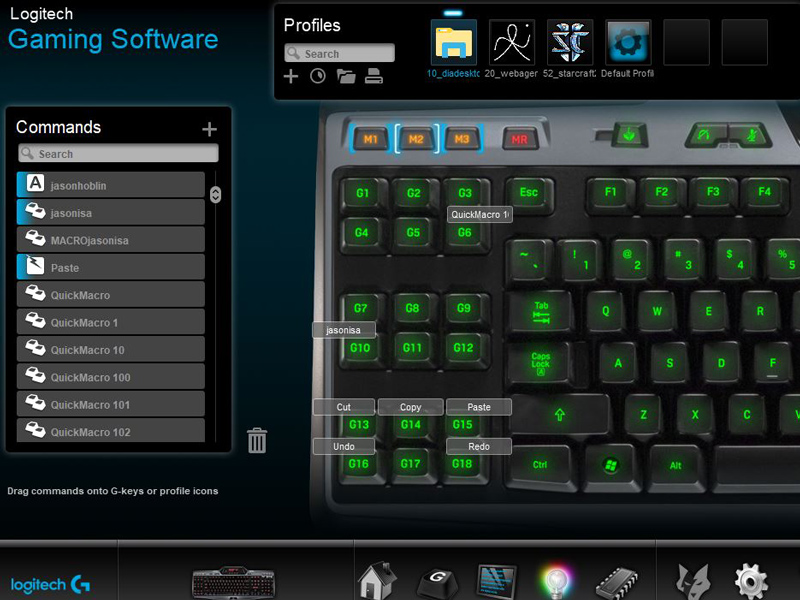Switch to the M3 mode key

pyautogui.click(x=462, y=139)
